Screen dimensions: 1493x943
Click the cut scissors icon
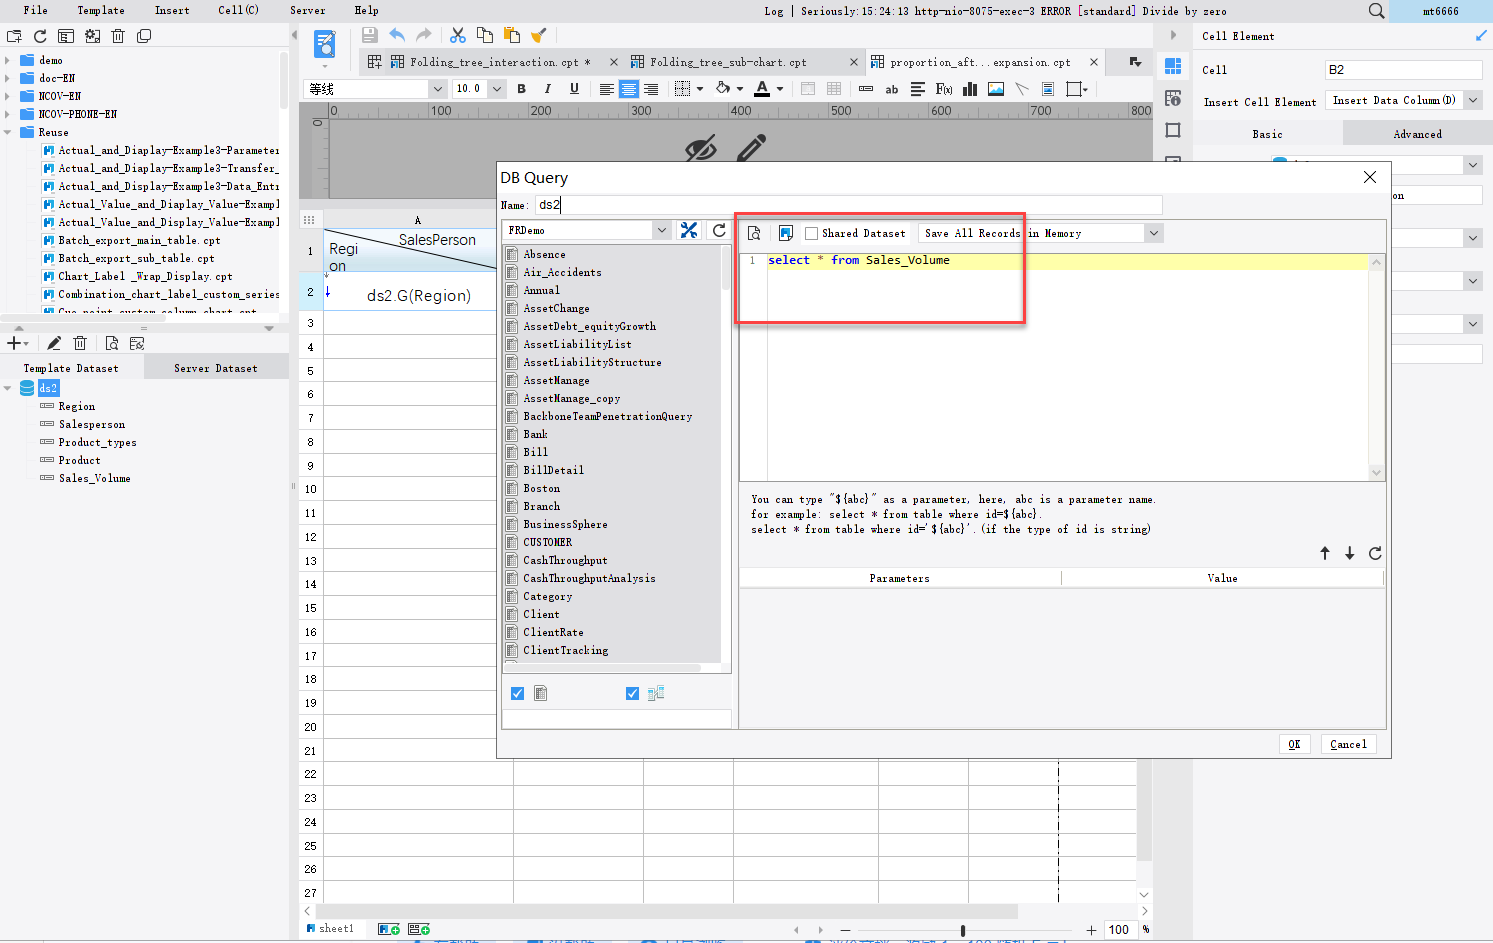458,35
